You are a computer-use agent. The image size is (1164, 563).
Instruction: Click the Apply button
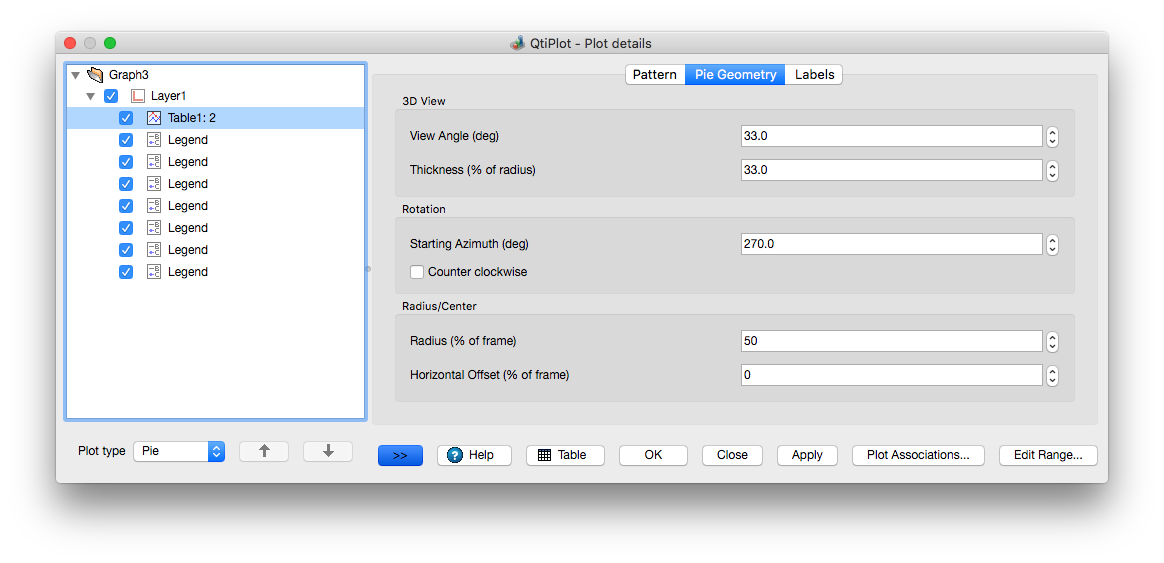pyautogui.click(x=807, y=455)
